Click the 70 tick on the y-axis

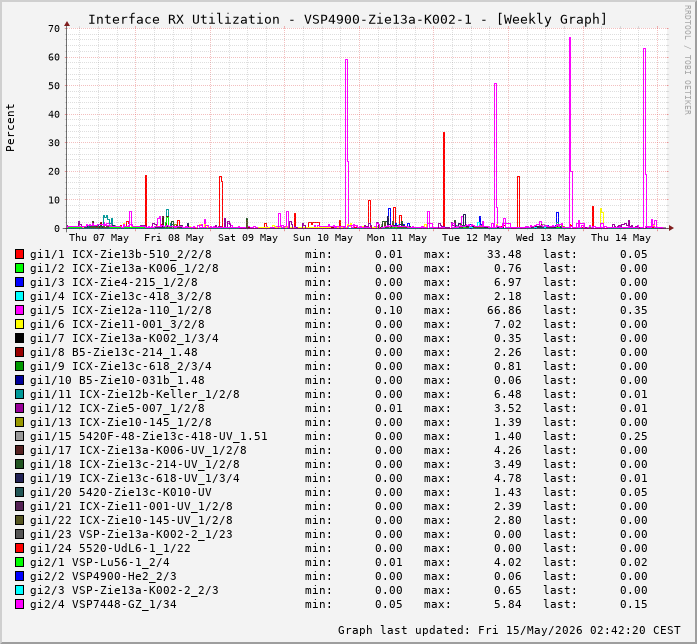[54, 29]
